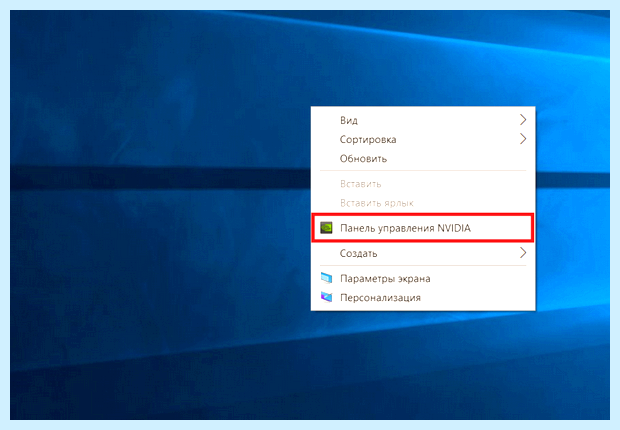Choose Вставить in the context menu

(x=423, y=184)
